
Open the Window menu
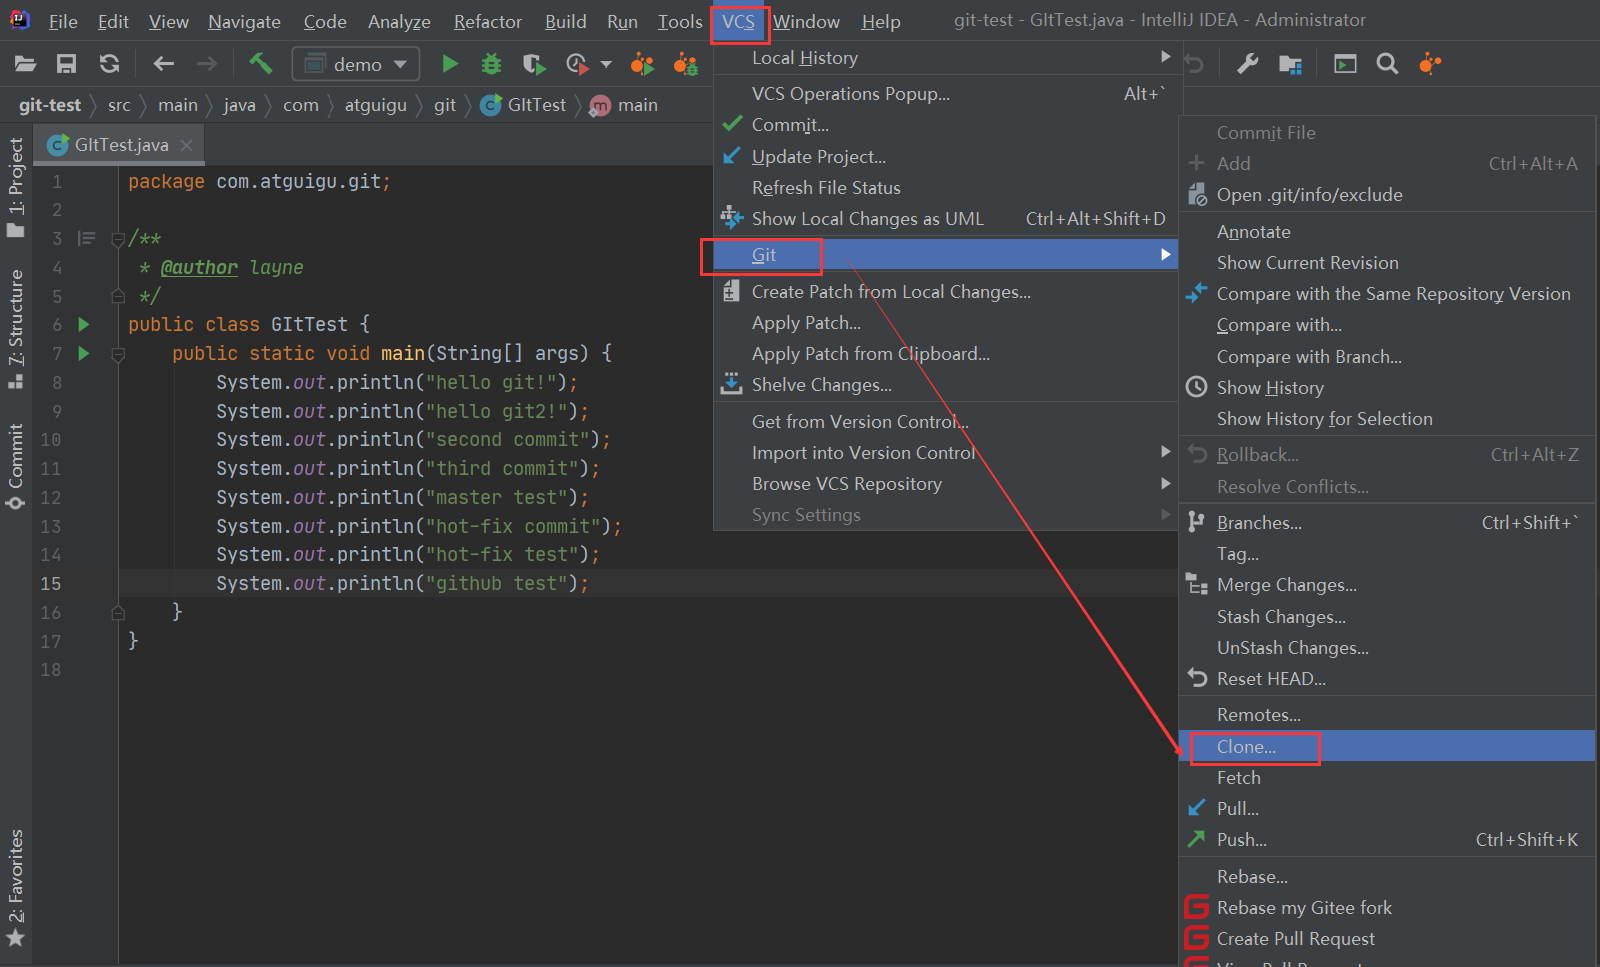pyautogui.click(x=806, y=21)
